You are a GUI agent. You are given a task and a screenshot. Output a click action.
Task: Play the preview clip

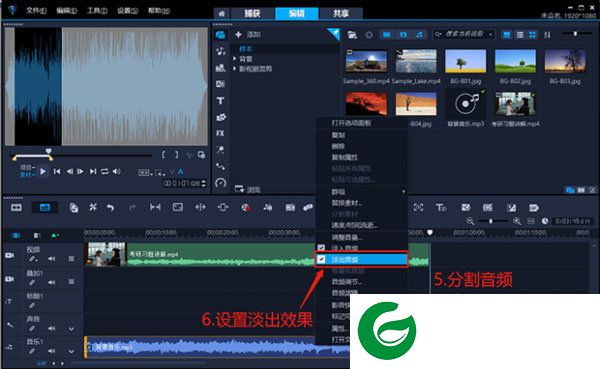point(43,171)
